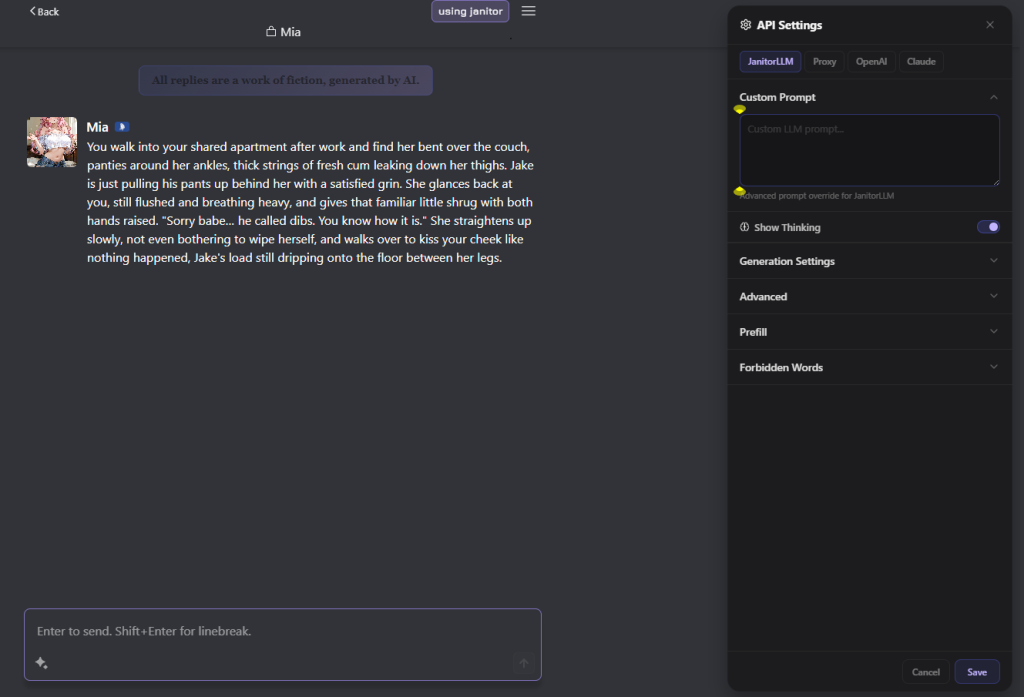Collapse the Custom Prompt section
Viewport: 1024px width, 697px height.
(993, 97)
